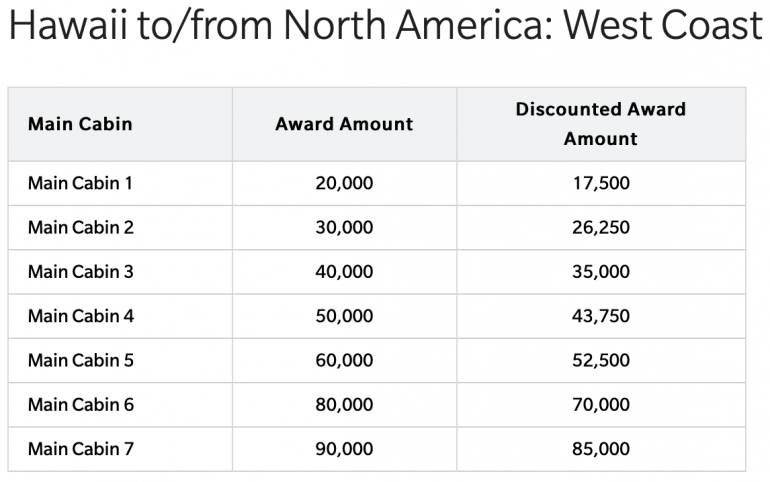The image size is (770, 482).
Task: Click the 60,000 award amount cell
Action: [x=344, y=361]
